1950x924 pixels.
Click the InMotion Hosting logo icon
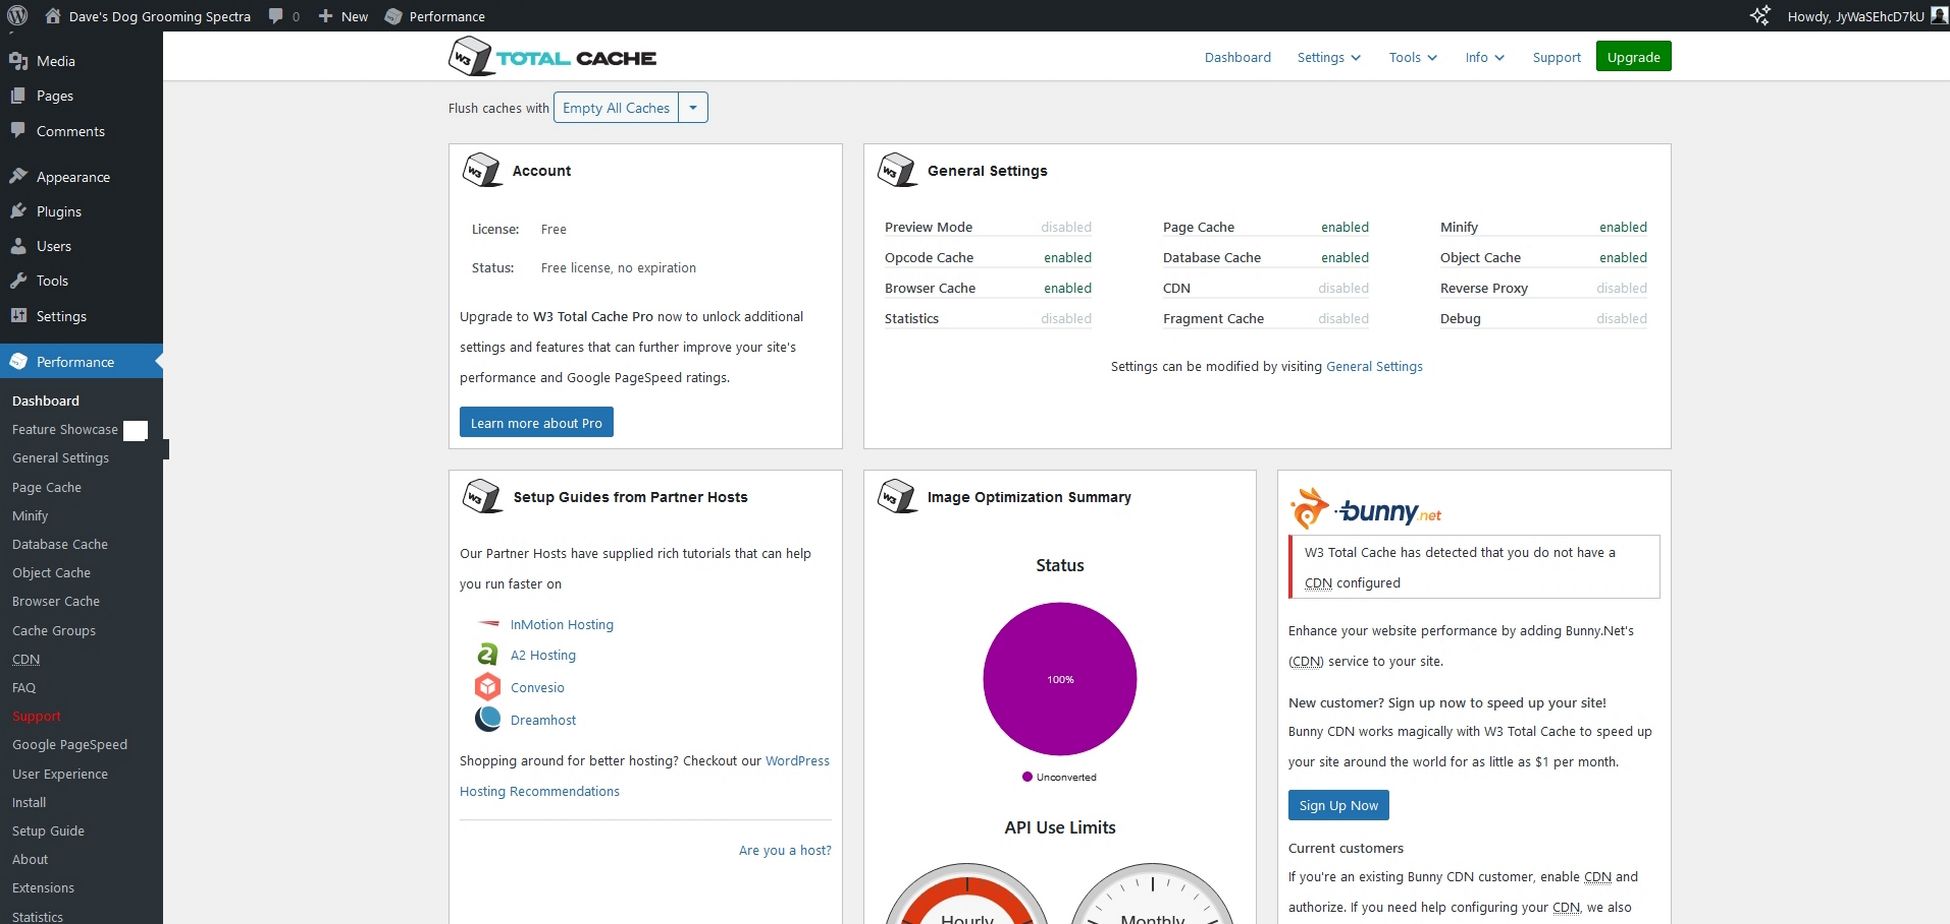click(488, 624)
